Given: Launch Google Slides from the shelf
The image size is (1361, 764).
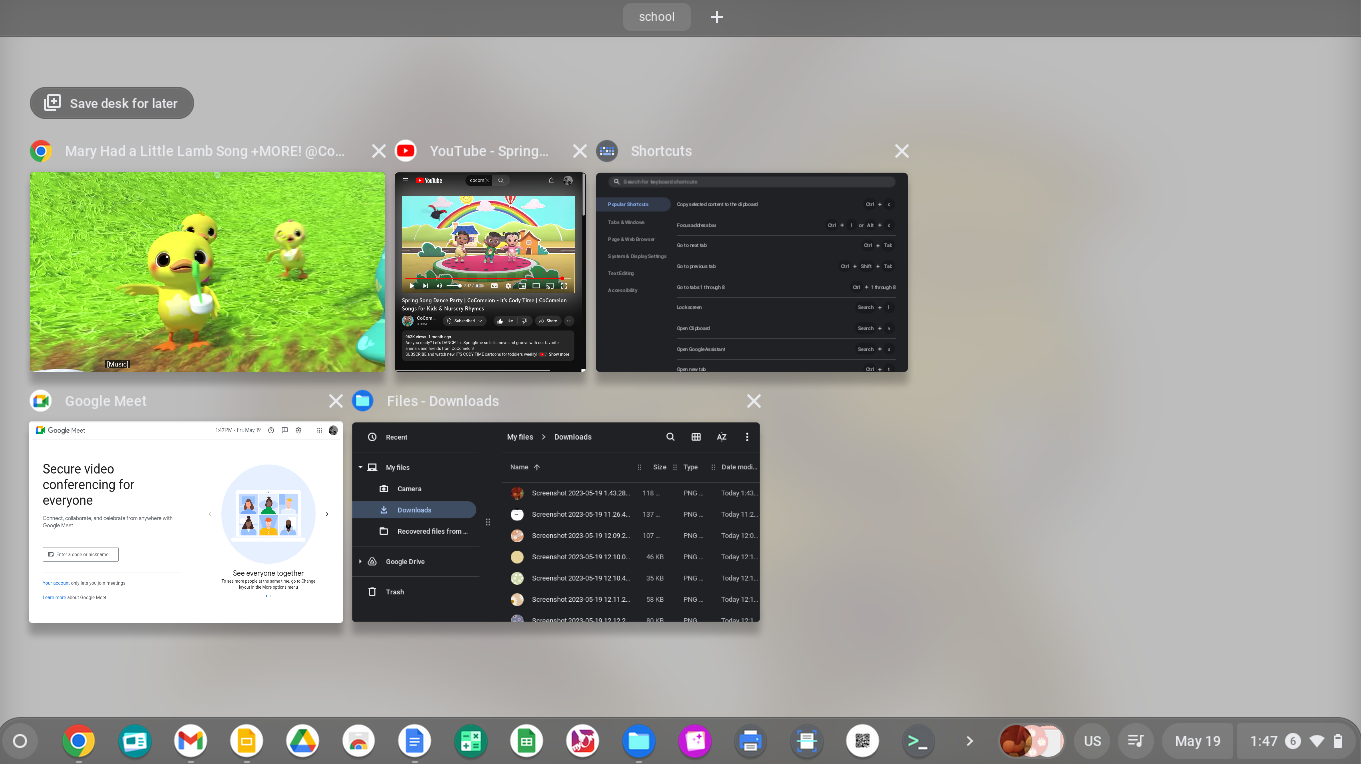Looking at the screenshot, I should tap(246, 741).
